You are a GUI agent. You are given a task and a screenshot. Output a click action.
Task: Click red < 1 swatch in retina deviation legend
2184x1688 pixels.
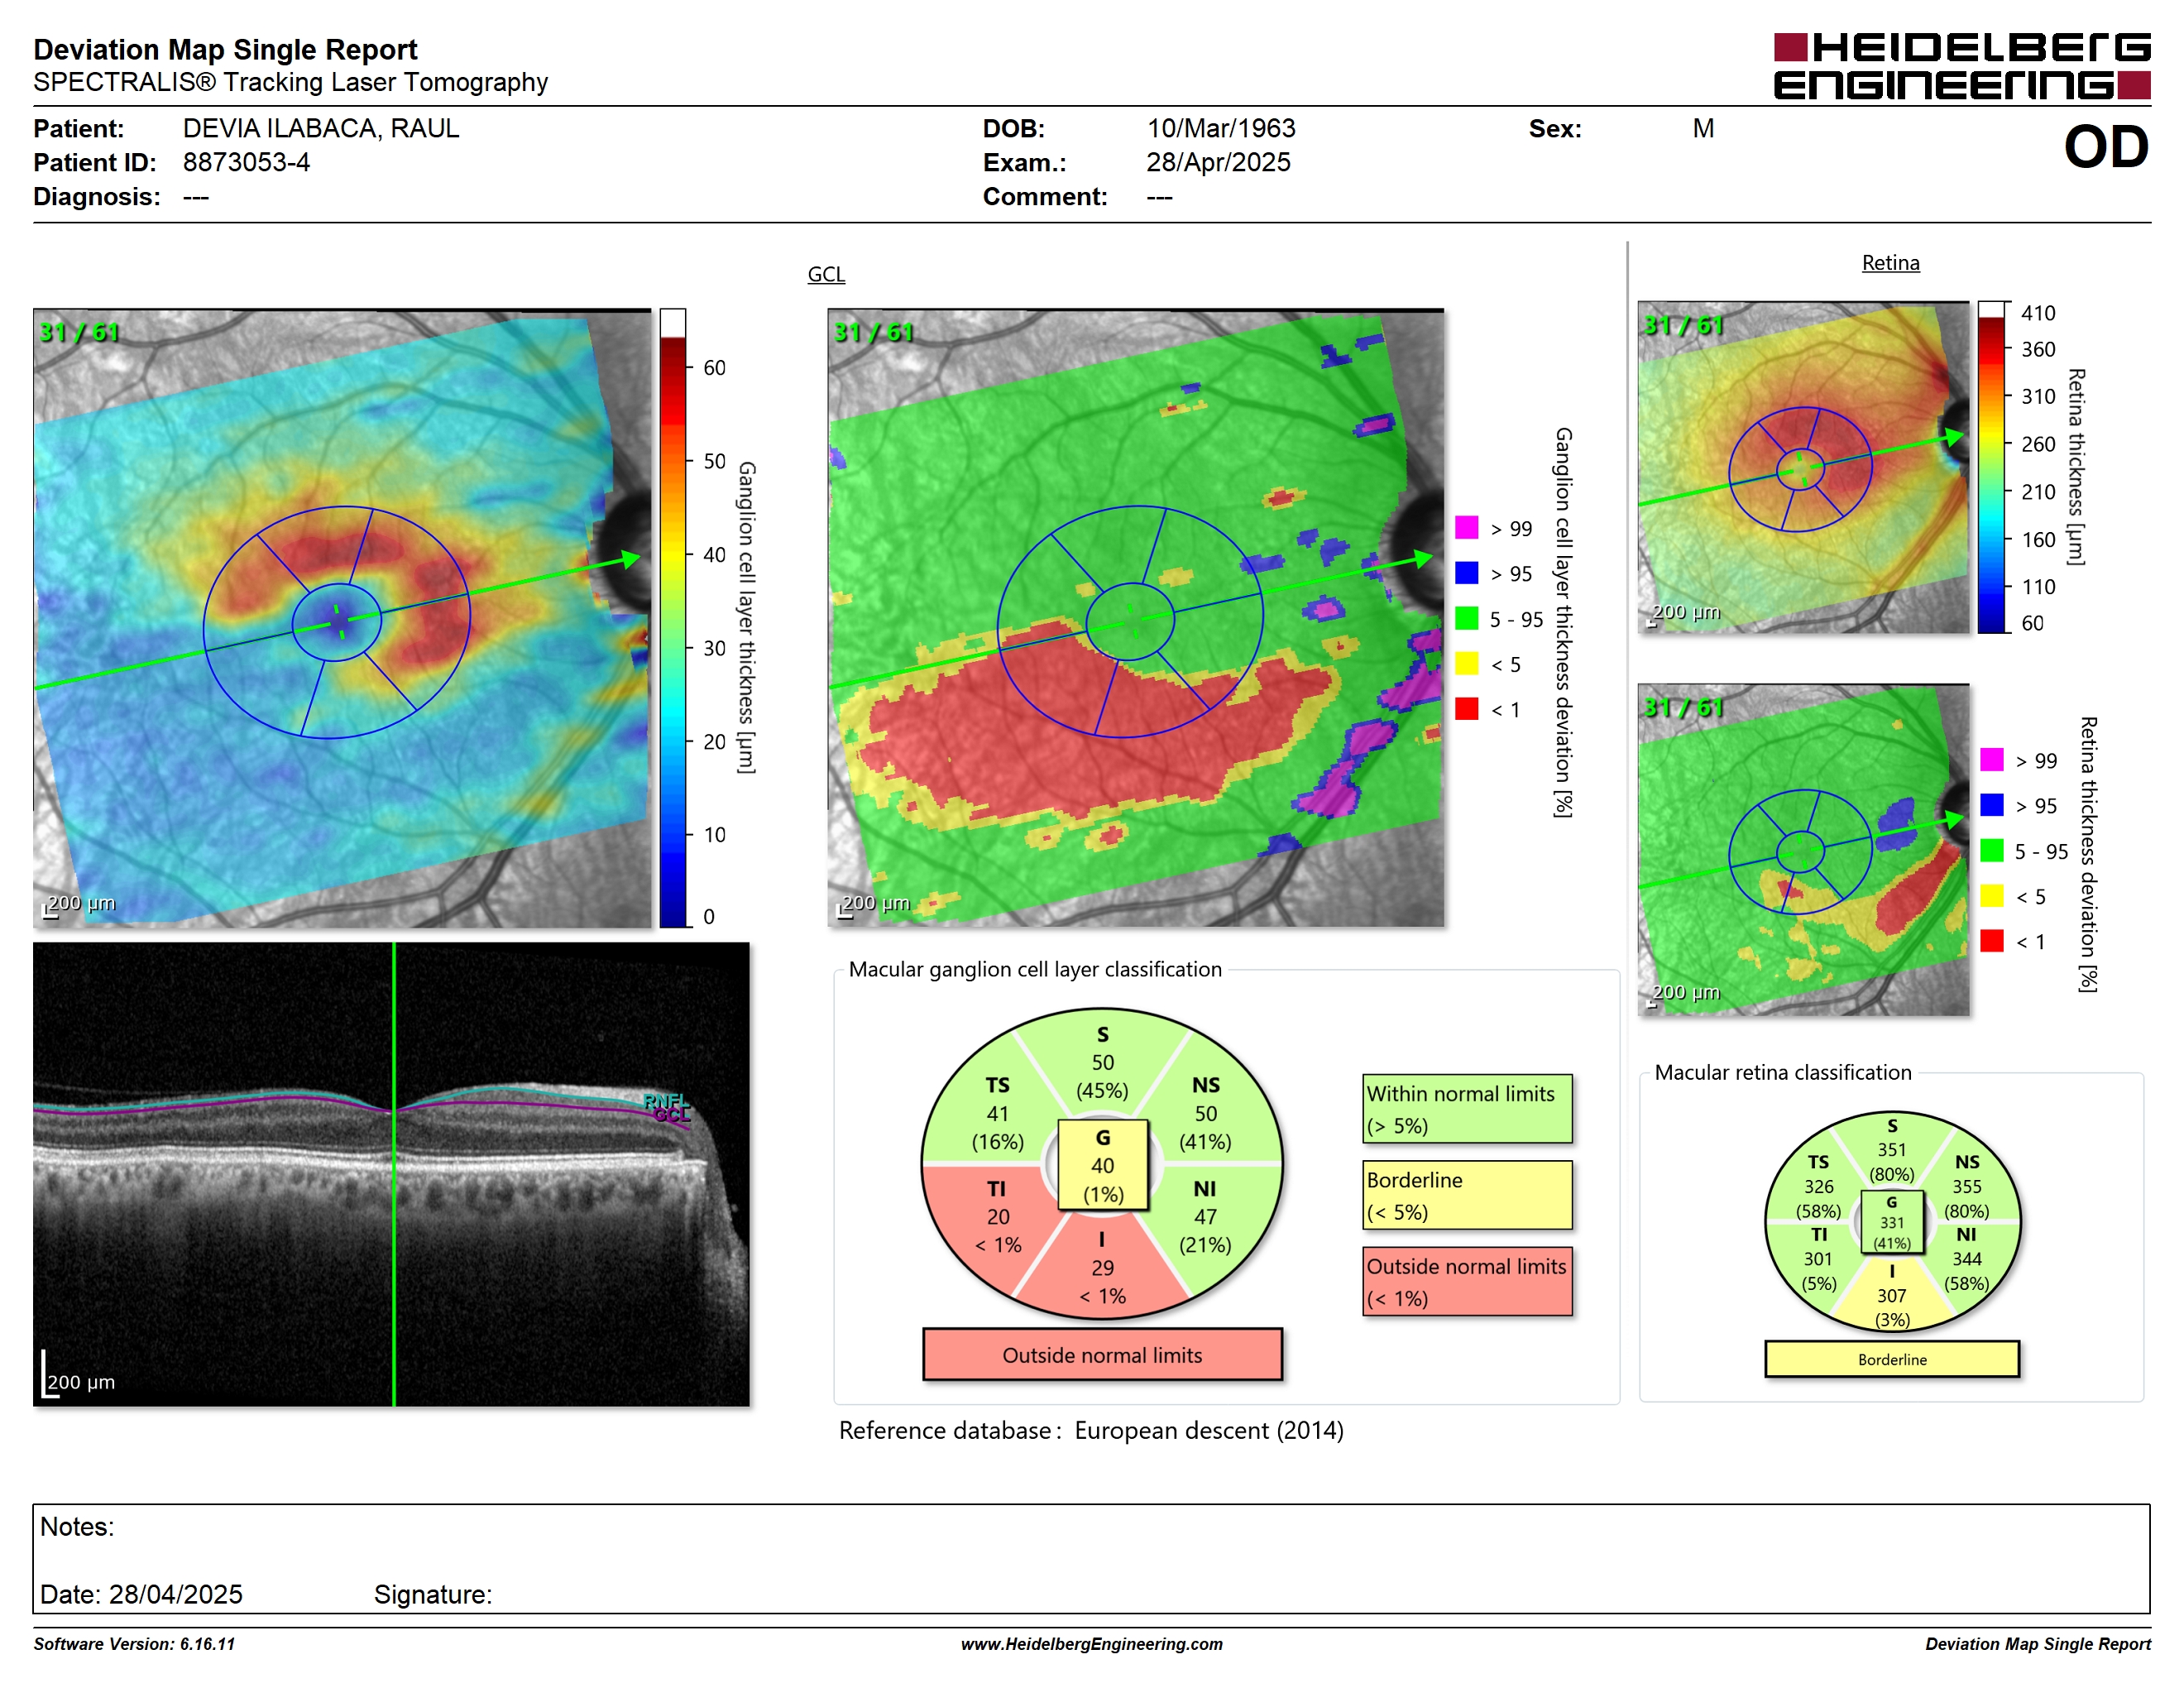point(1991,940)
